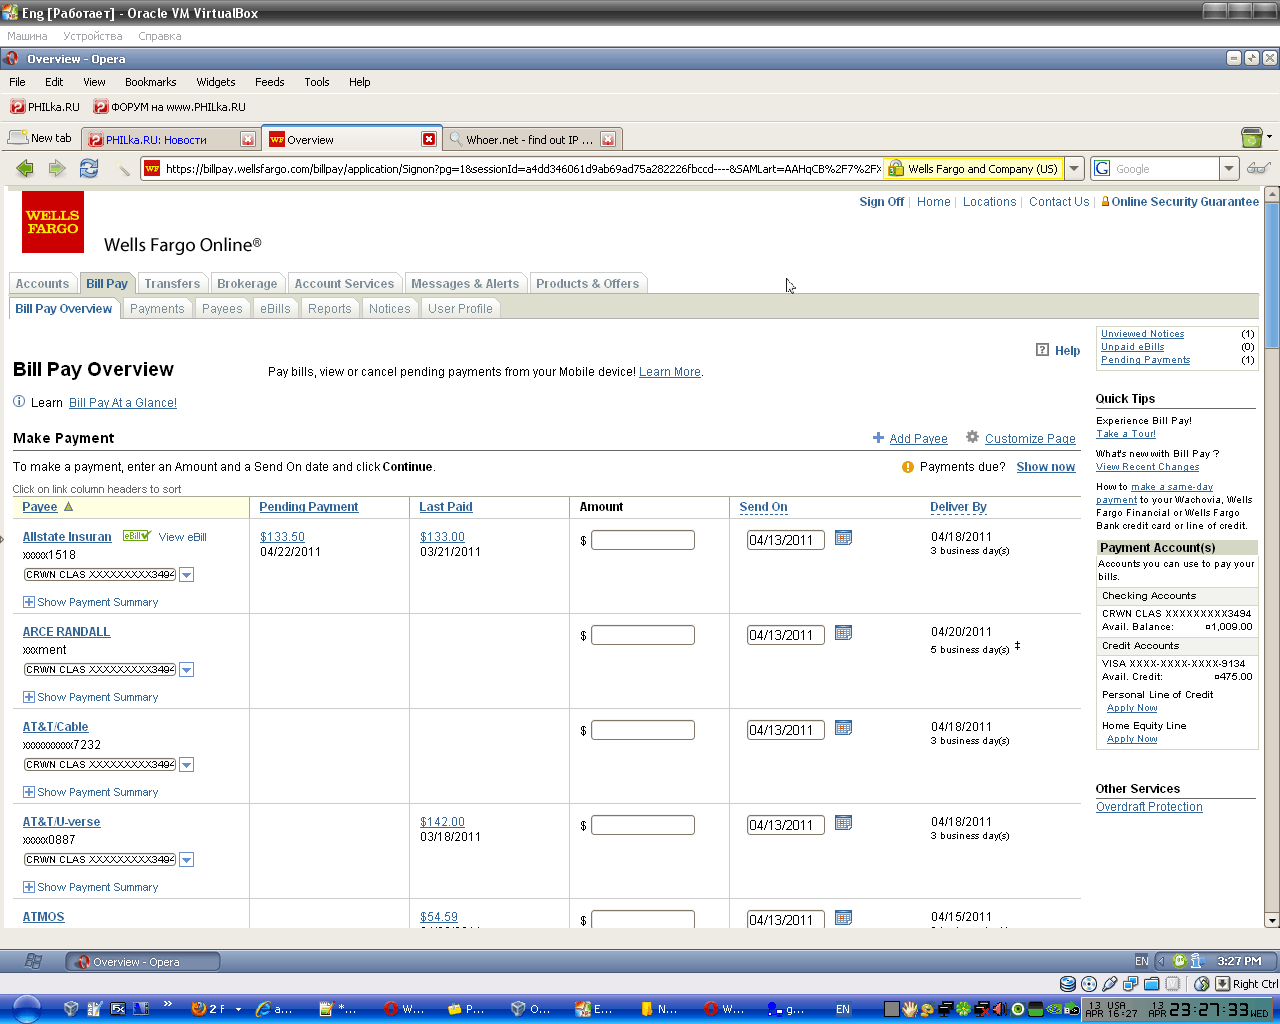
Task: Click the Windows Start button in VM taskbar
Action: (x=33, y=961)
